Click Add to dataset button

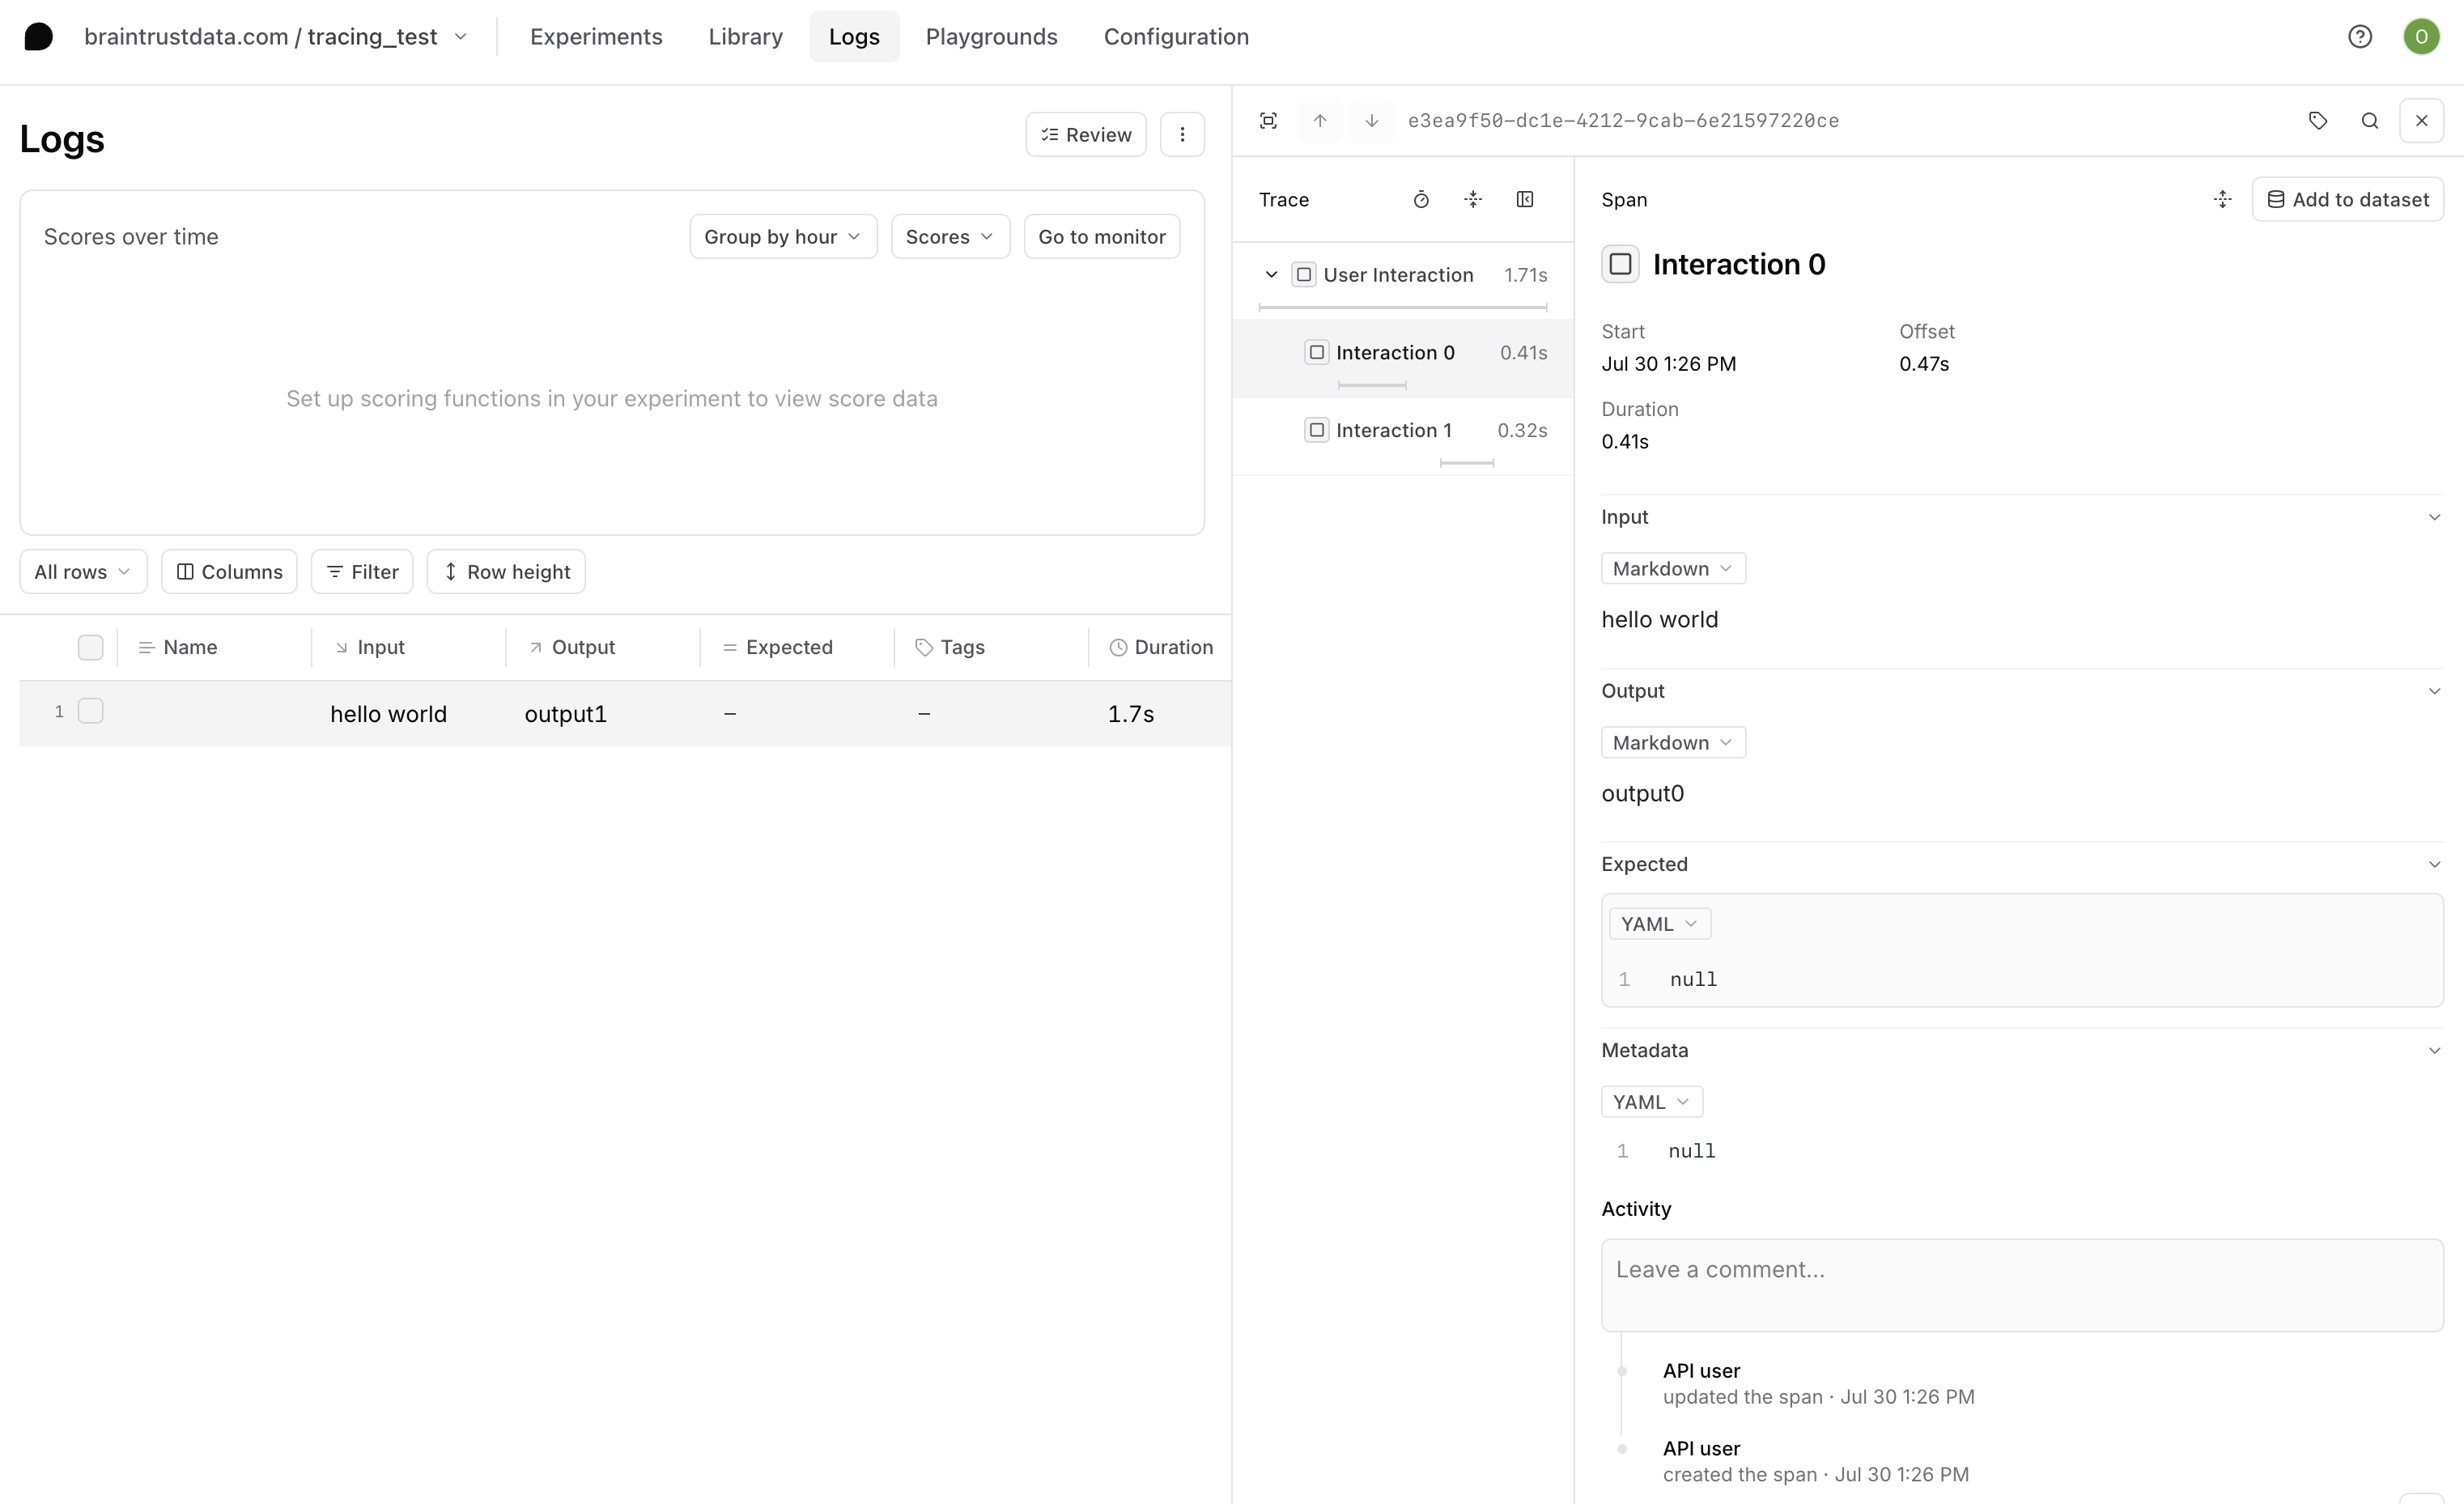[x=2347, y=200]
